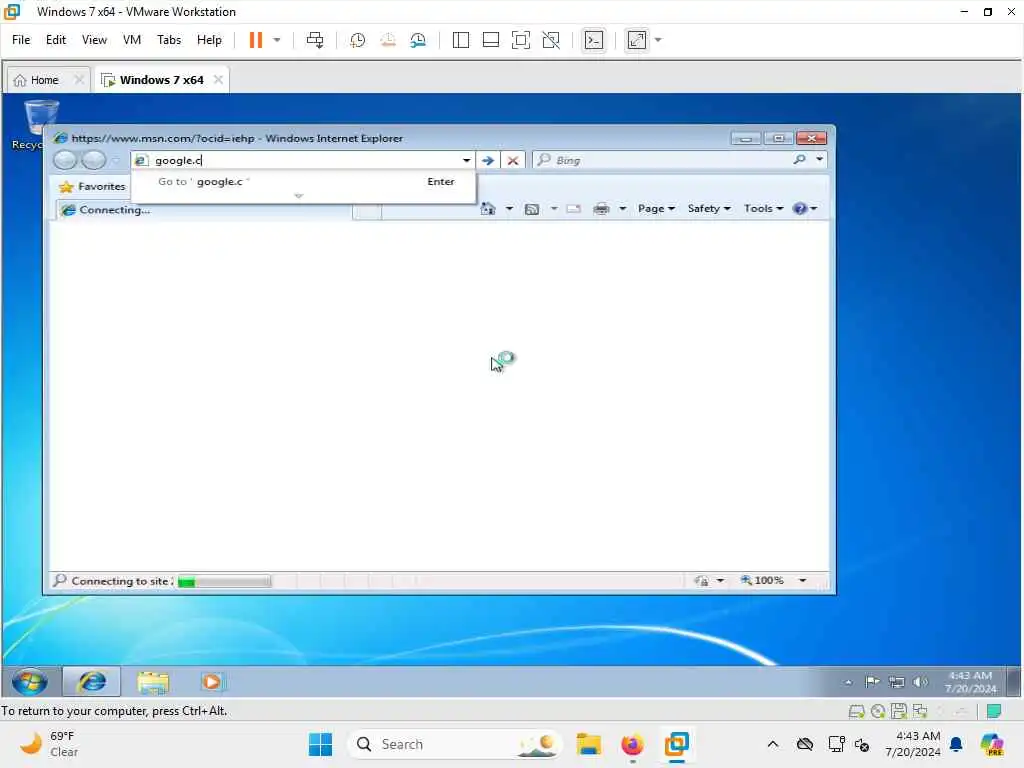Viewport: 1024px width, 768px height.
Task: Expand the autocomplete suggestion list chevron
Action: [x=298, y=195]
